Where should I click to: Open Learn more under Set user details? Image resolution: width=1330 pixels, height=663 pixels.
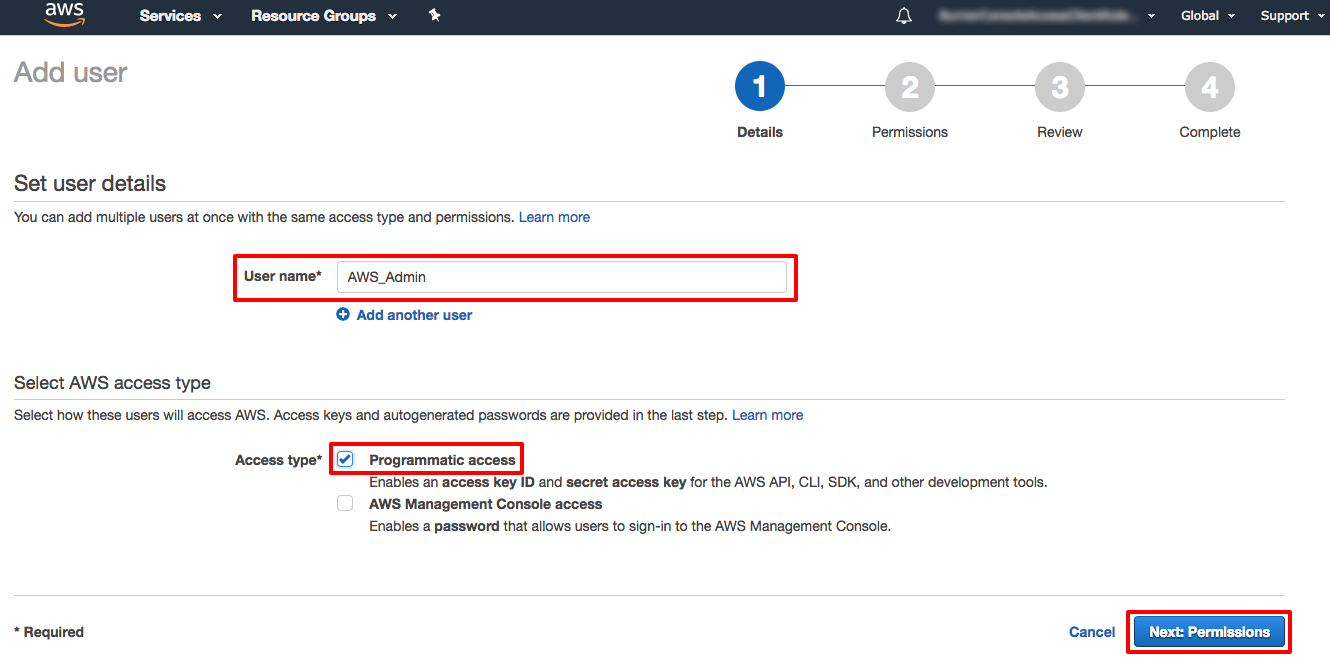[x=554, y=217]
